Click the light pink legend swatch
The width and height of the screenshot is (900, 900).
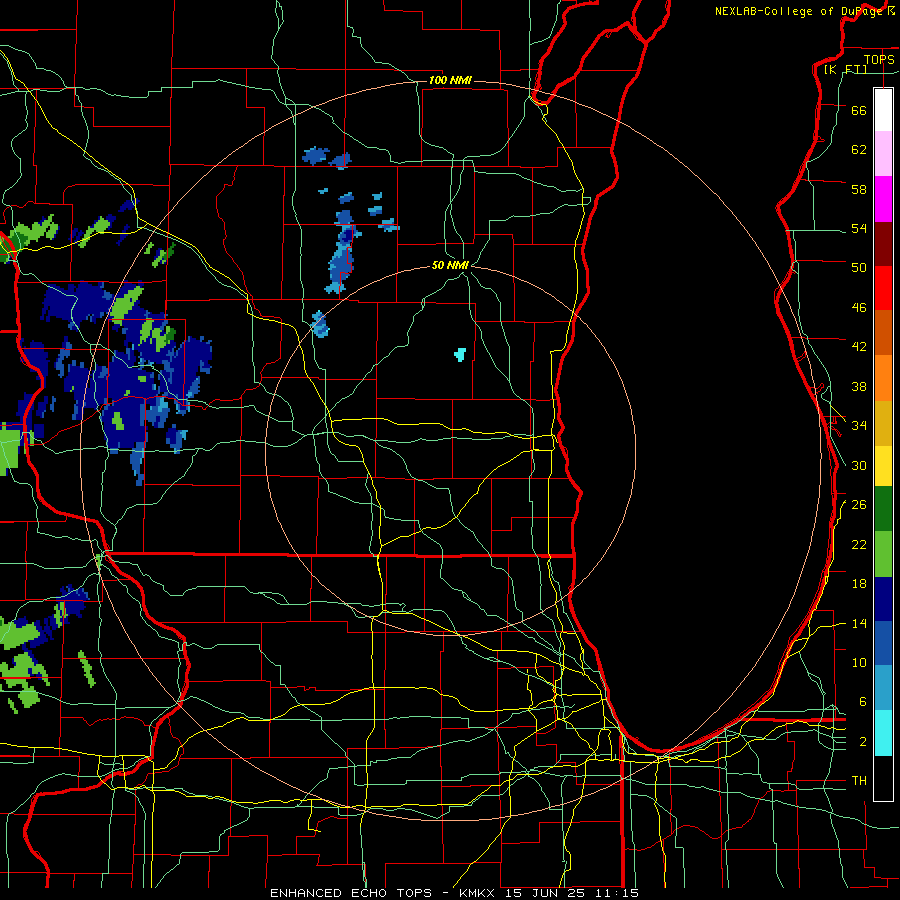883,154
